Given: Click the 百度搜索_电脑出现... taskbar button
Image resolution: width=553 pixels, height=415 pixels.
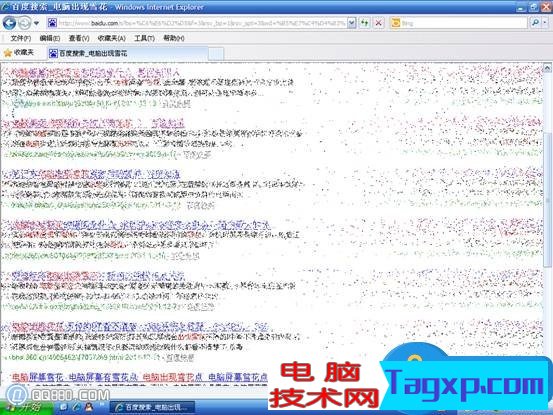Looking at the screenshot, I should (x=152, y=408).
